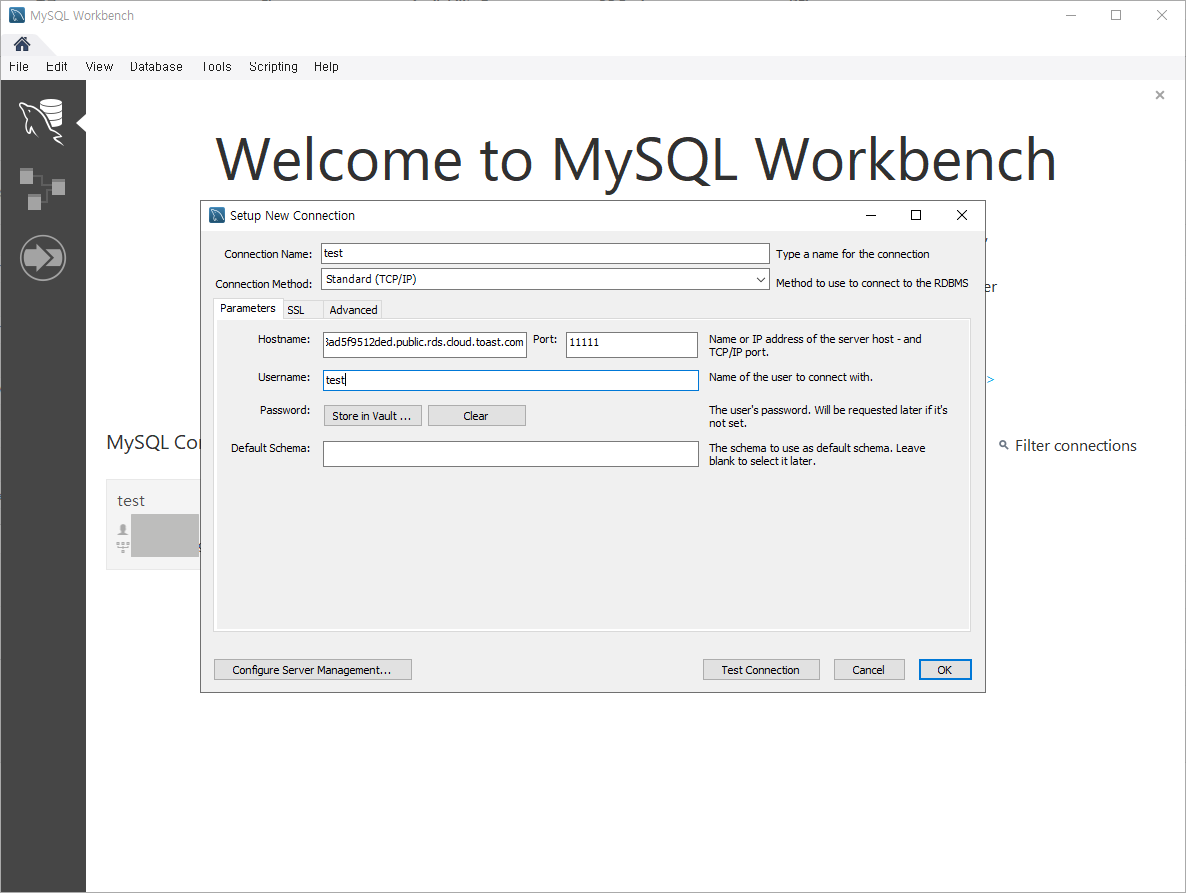The height and width of the screenshot is (893, 1186).
Task: Click the Filter connections search icon
Action: [1004, 445]
